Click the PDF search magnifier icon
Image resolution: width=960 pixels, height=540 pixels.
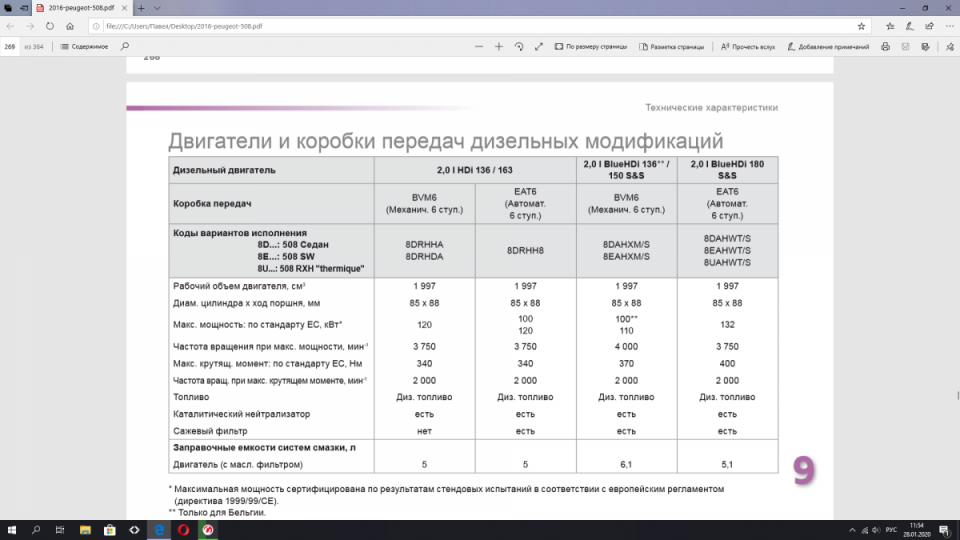(125, 47)
